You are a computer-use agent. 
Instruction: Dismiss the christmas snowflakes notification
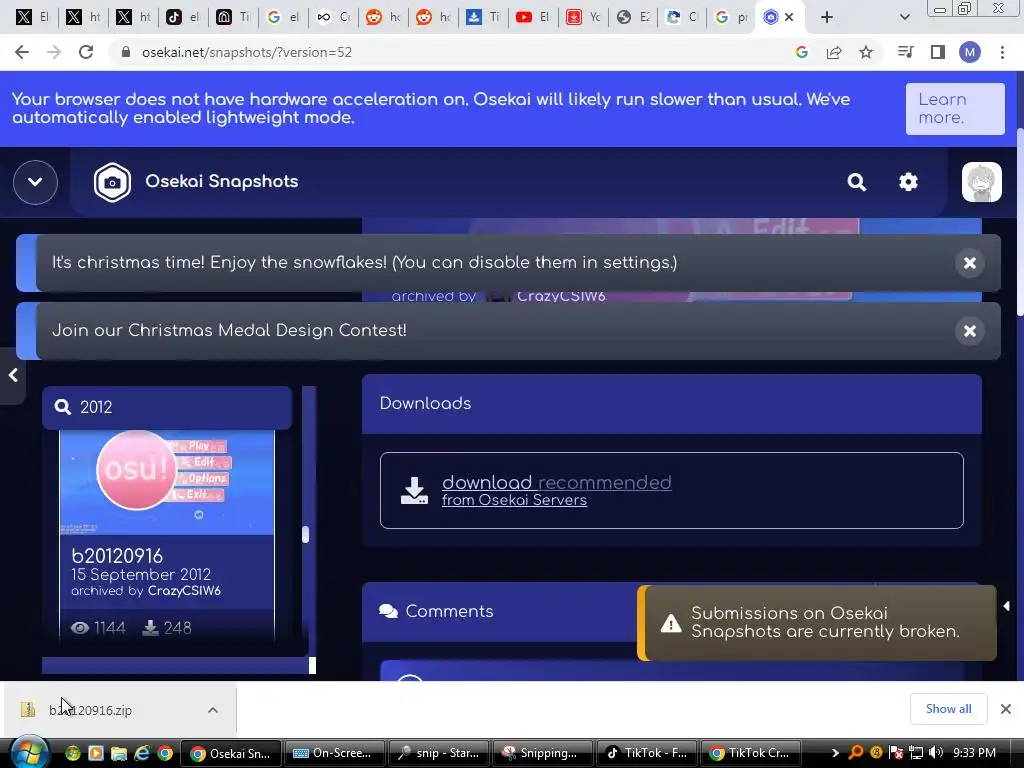[970, 263]
